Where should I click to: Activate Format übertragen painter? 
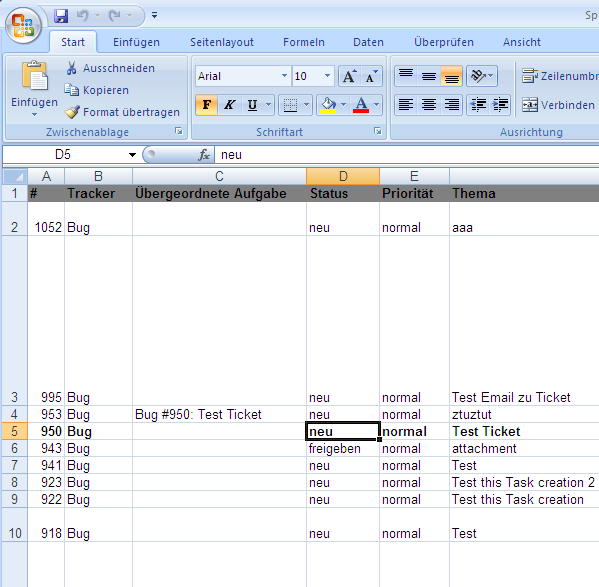(x=122, y=112)
